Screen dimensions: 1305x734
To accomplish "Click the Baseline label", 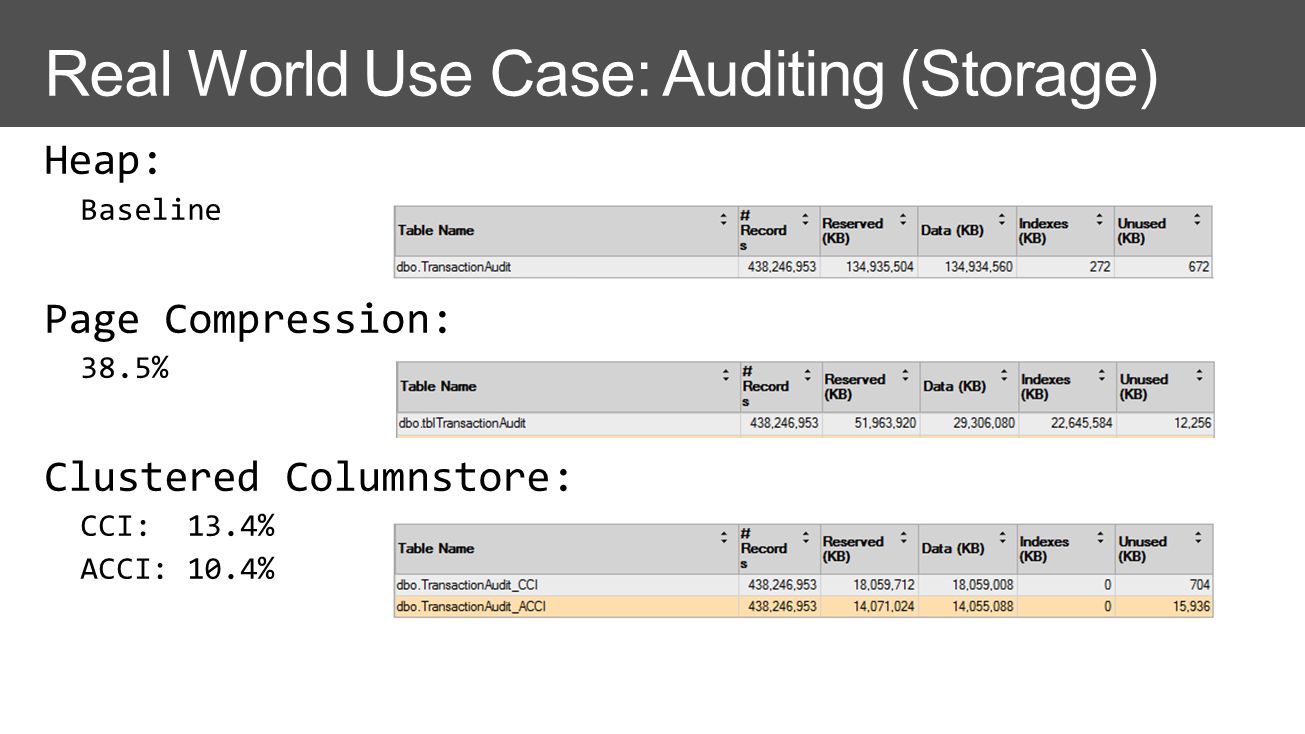I will click(151, 210).
